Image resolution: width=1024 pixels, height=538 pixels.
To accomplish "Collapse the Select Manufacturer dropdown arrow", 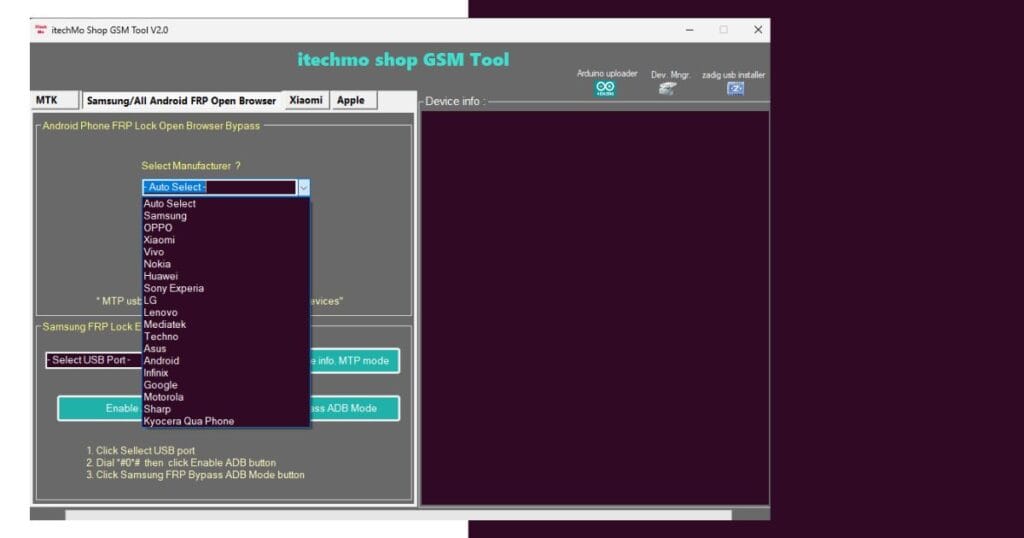I will (304, 187).
